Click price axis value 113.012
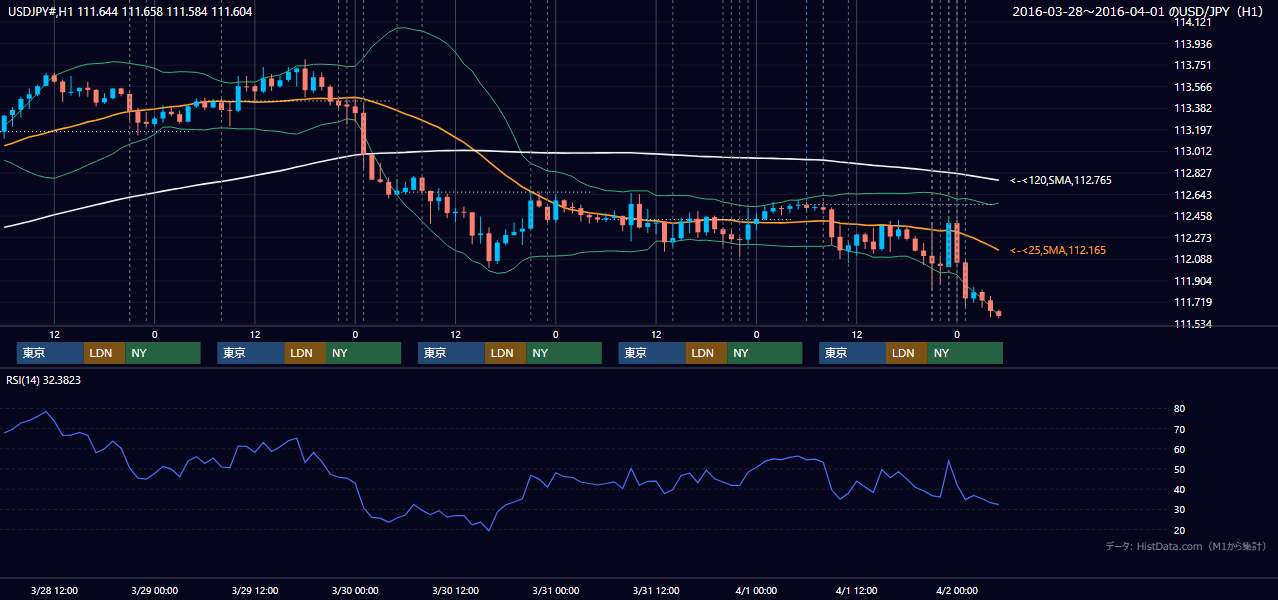This screenshot has width=1278, height=600. pos(1192,151)
